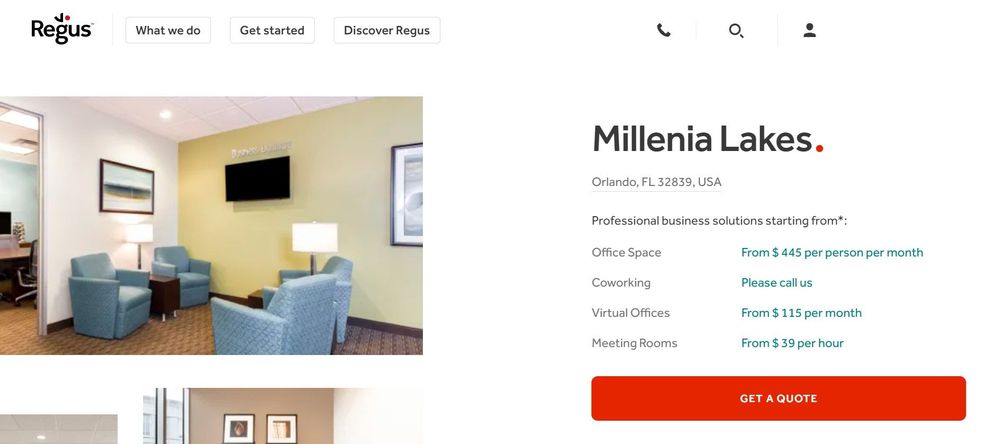Open the Orlando, FL 32839 address link
The width and height of the screenshot is (1000, 444).
[x=656, y=182]
